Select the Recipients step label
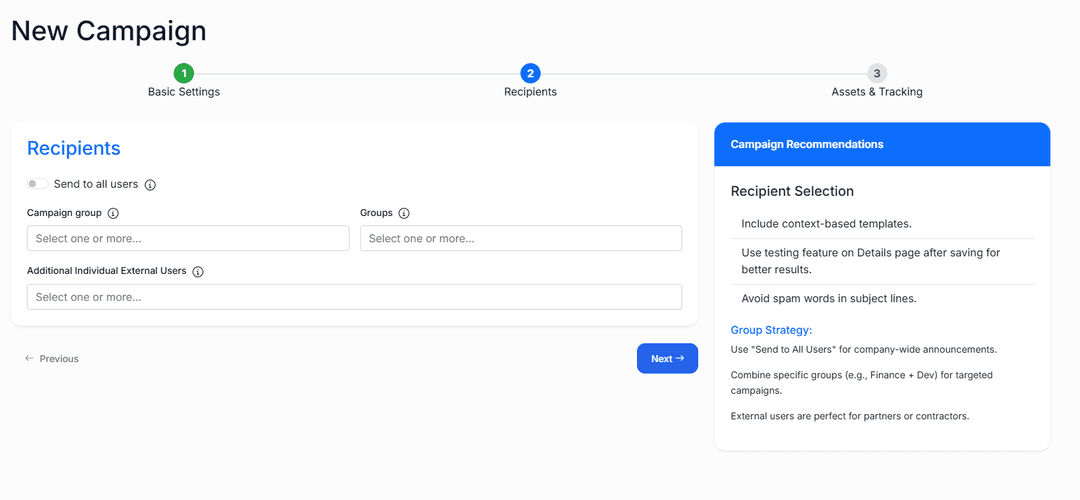Viewport: 1080px width, 500px height. click(x=530, y=92)
